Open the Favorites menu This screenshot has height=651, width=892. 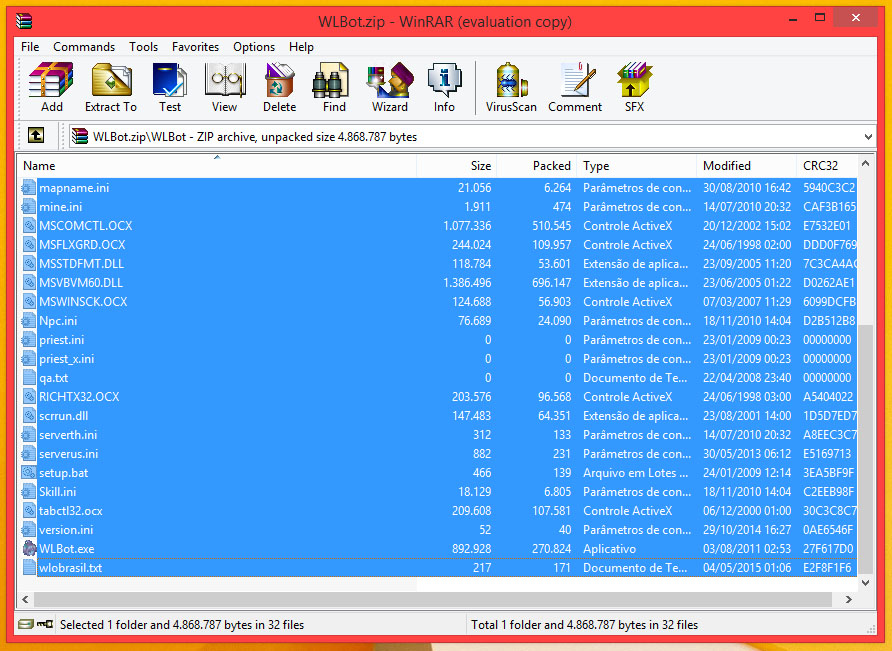click(x=195, y=47)
